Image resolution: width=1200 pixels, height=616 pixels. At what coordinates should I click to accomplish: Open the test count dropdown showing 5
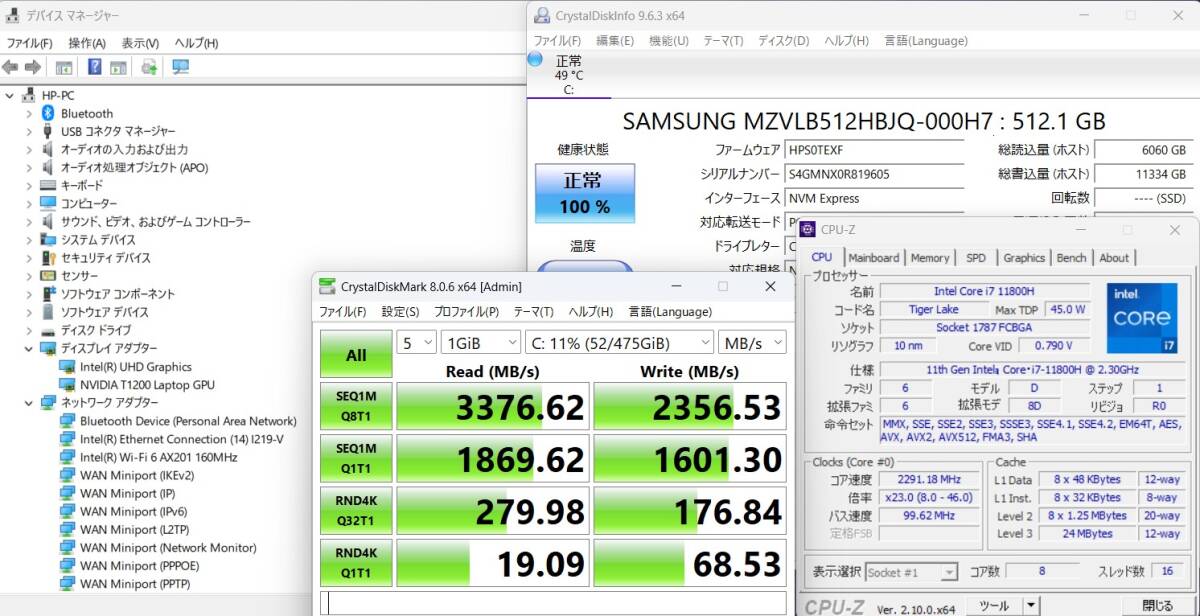[416, 342]
